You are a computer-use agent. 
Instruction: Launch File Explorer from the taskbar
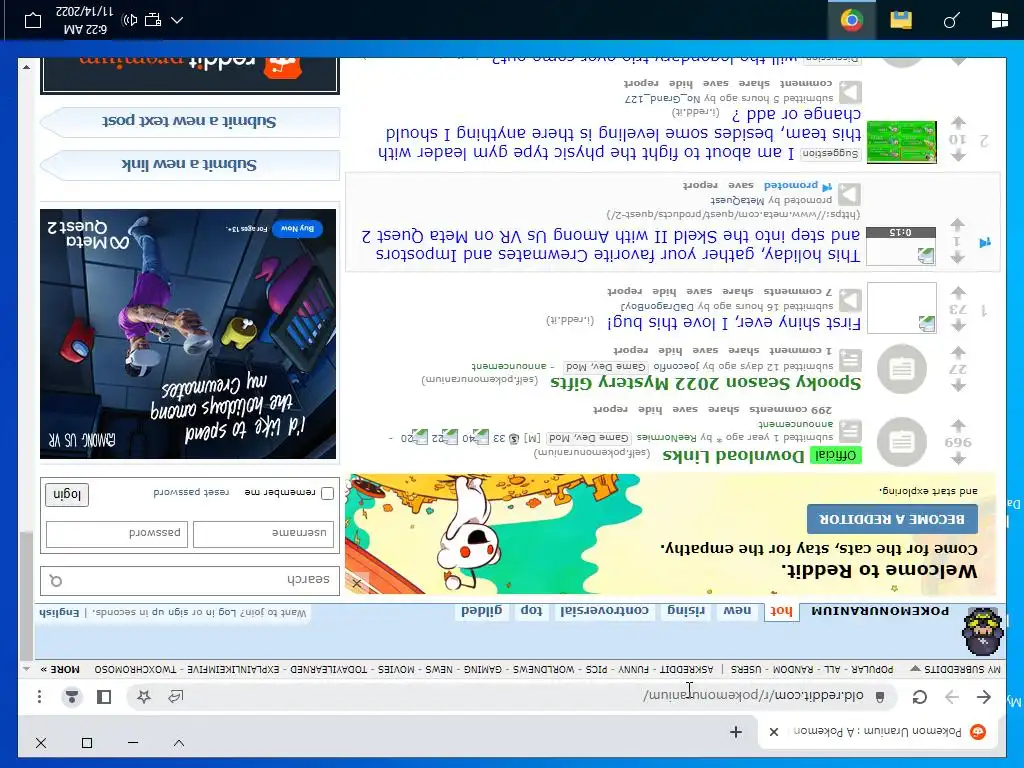pyautogui.click(x=901, y=20)
